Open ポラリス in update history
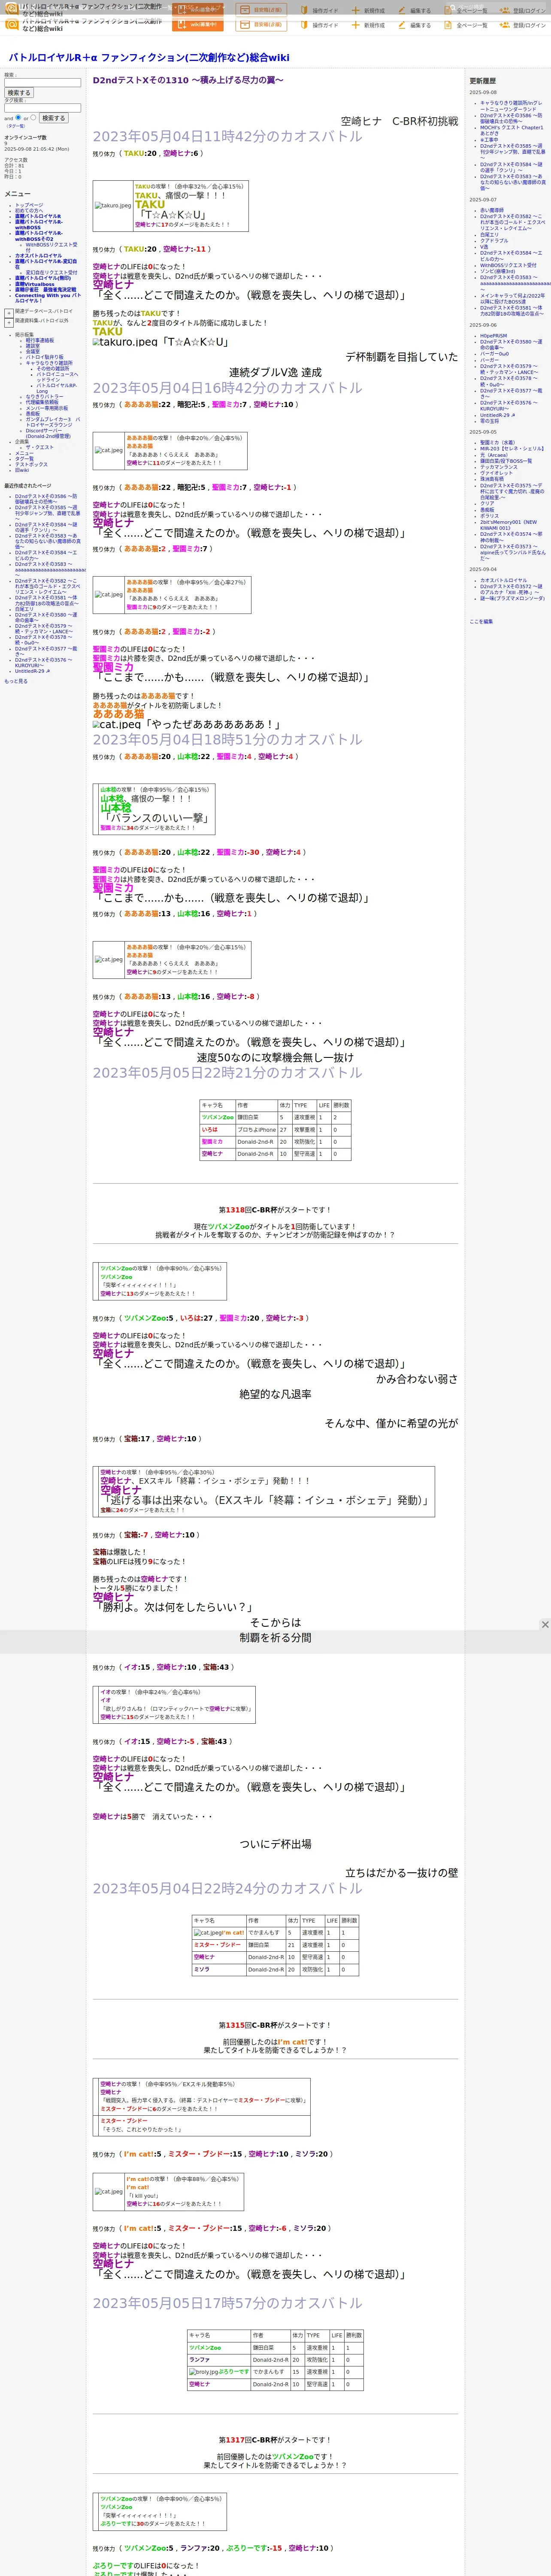Image resolution: width=551 pixels, height=2576 pixels. (x=489, y=516)
